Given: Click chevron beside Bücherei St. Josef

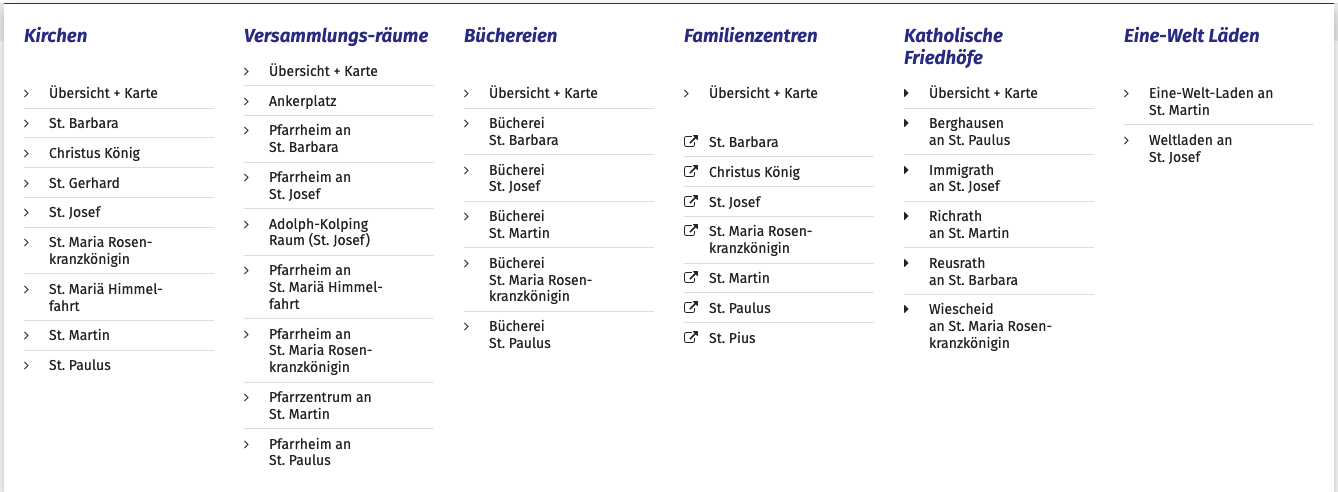Looking at the screenshot, I should click(467, 170).
